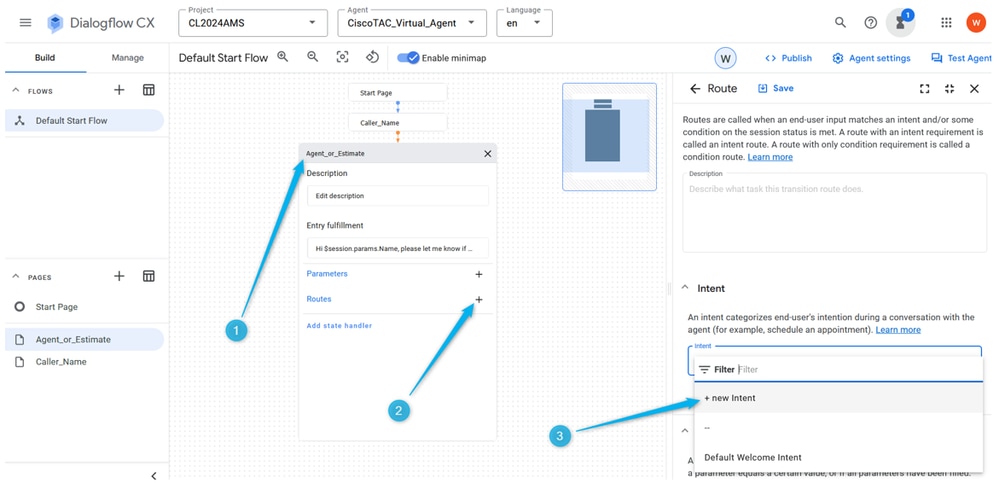
Task: Click the Entry fulfillment text field
Action: pyautogui.click(x=398, y=248)
